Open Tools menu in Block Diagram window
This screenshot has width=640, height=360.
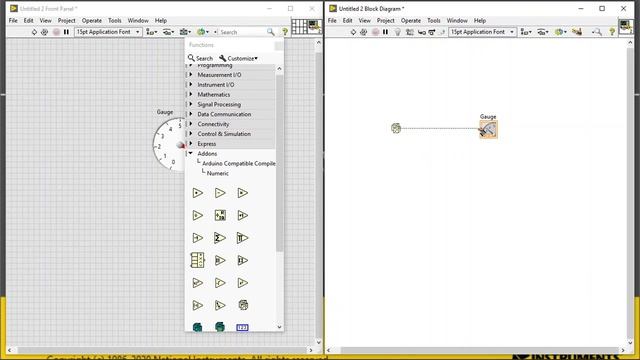click(x=434, y=20)
